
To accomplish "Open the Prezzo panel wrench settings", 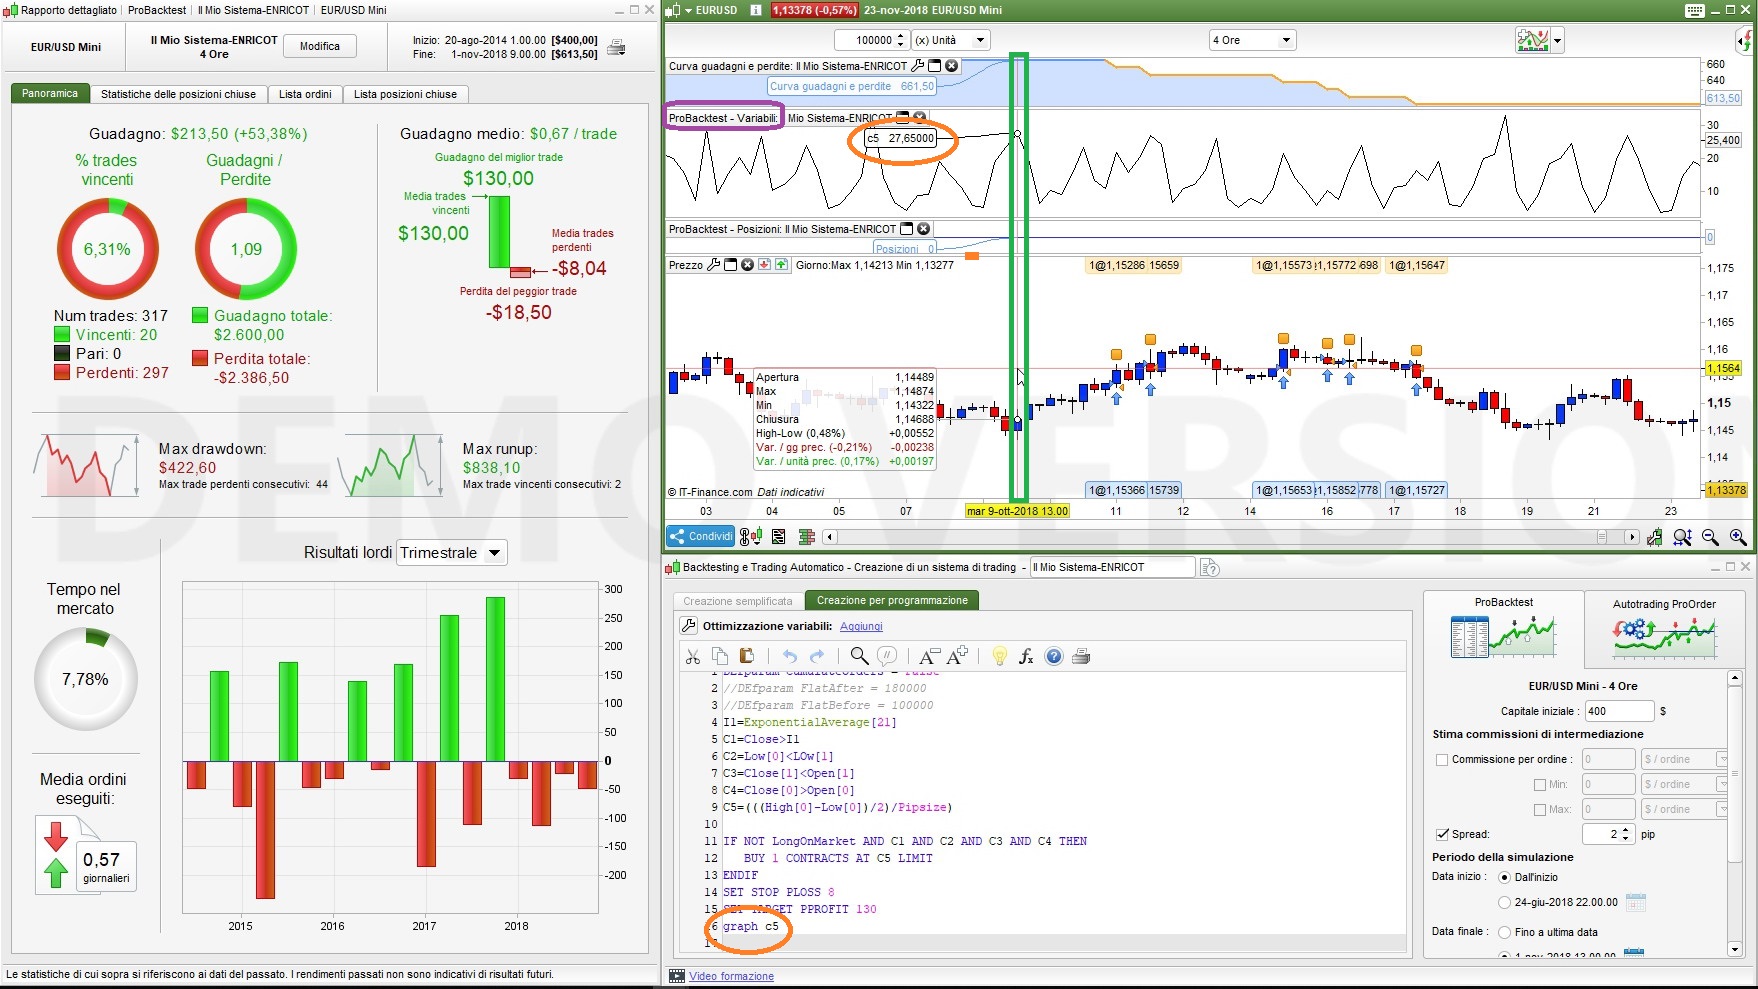I will coord(713,265).
